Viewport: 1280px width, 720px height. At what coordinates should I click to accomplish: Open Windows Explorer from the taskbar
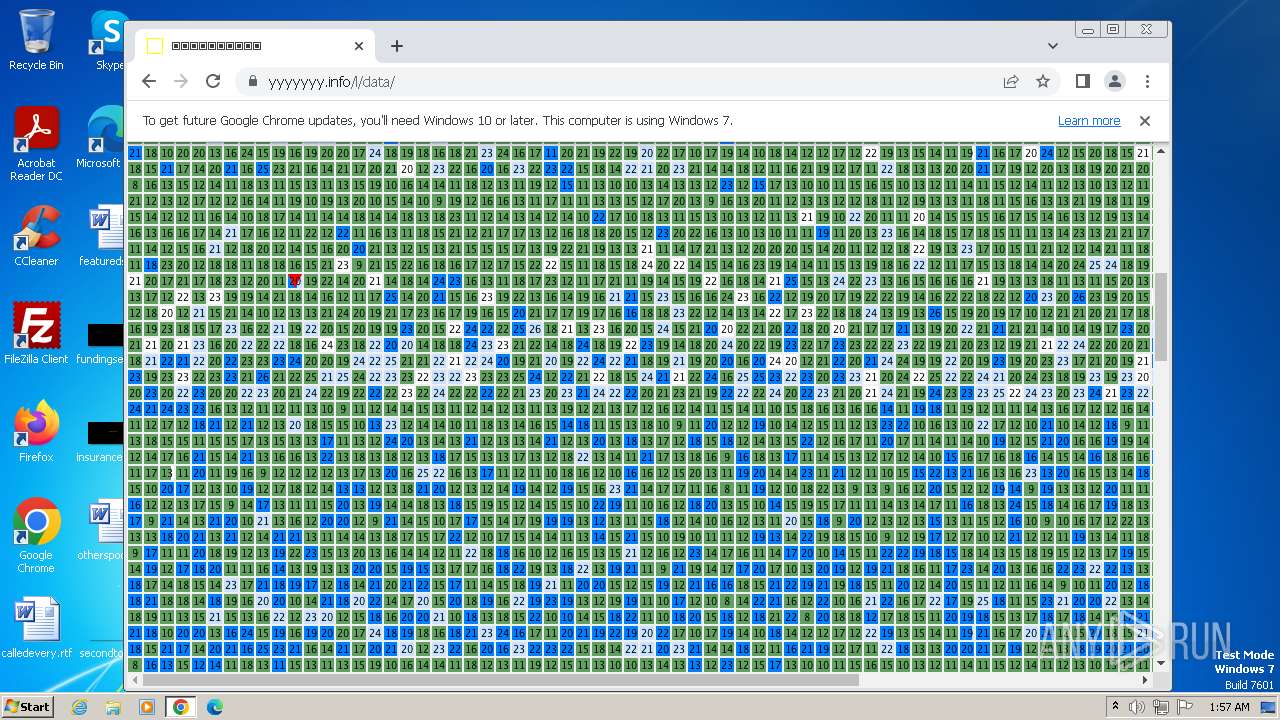[113, 707]
